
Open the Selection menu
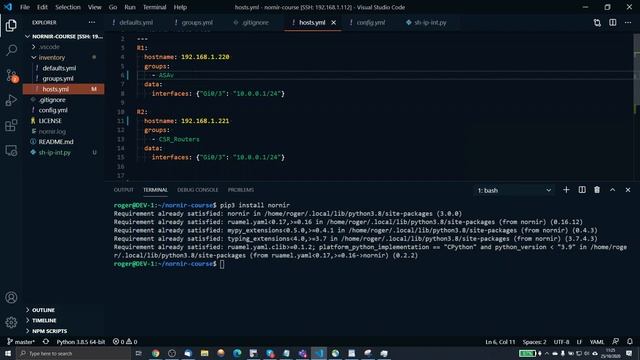tap(68, 7)
